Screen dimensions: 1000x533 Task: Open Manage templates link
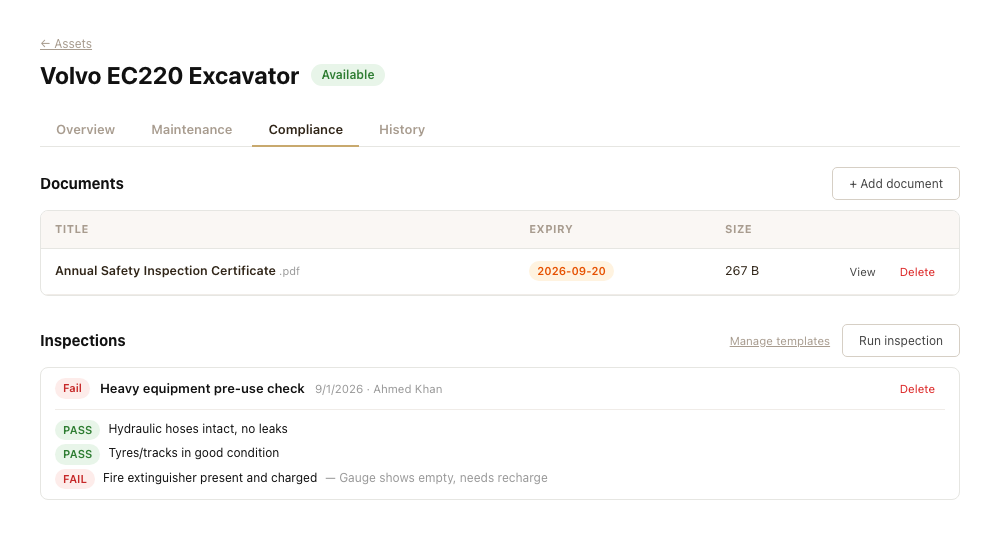[x=779, y=341]
